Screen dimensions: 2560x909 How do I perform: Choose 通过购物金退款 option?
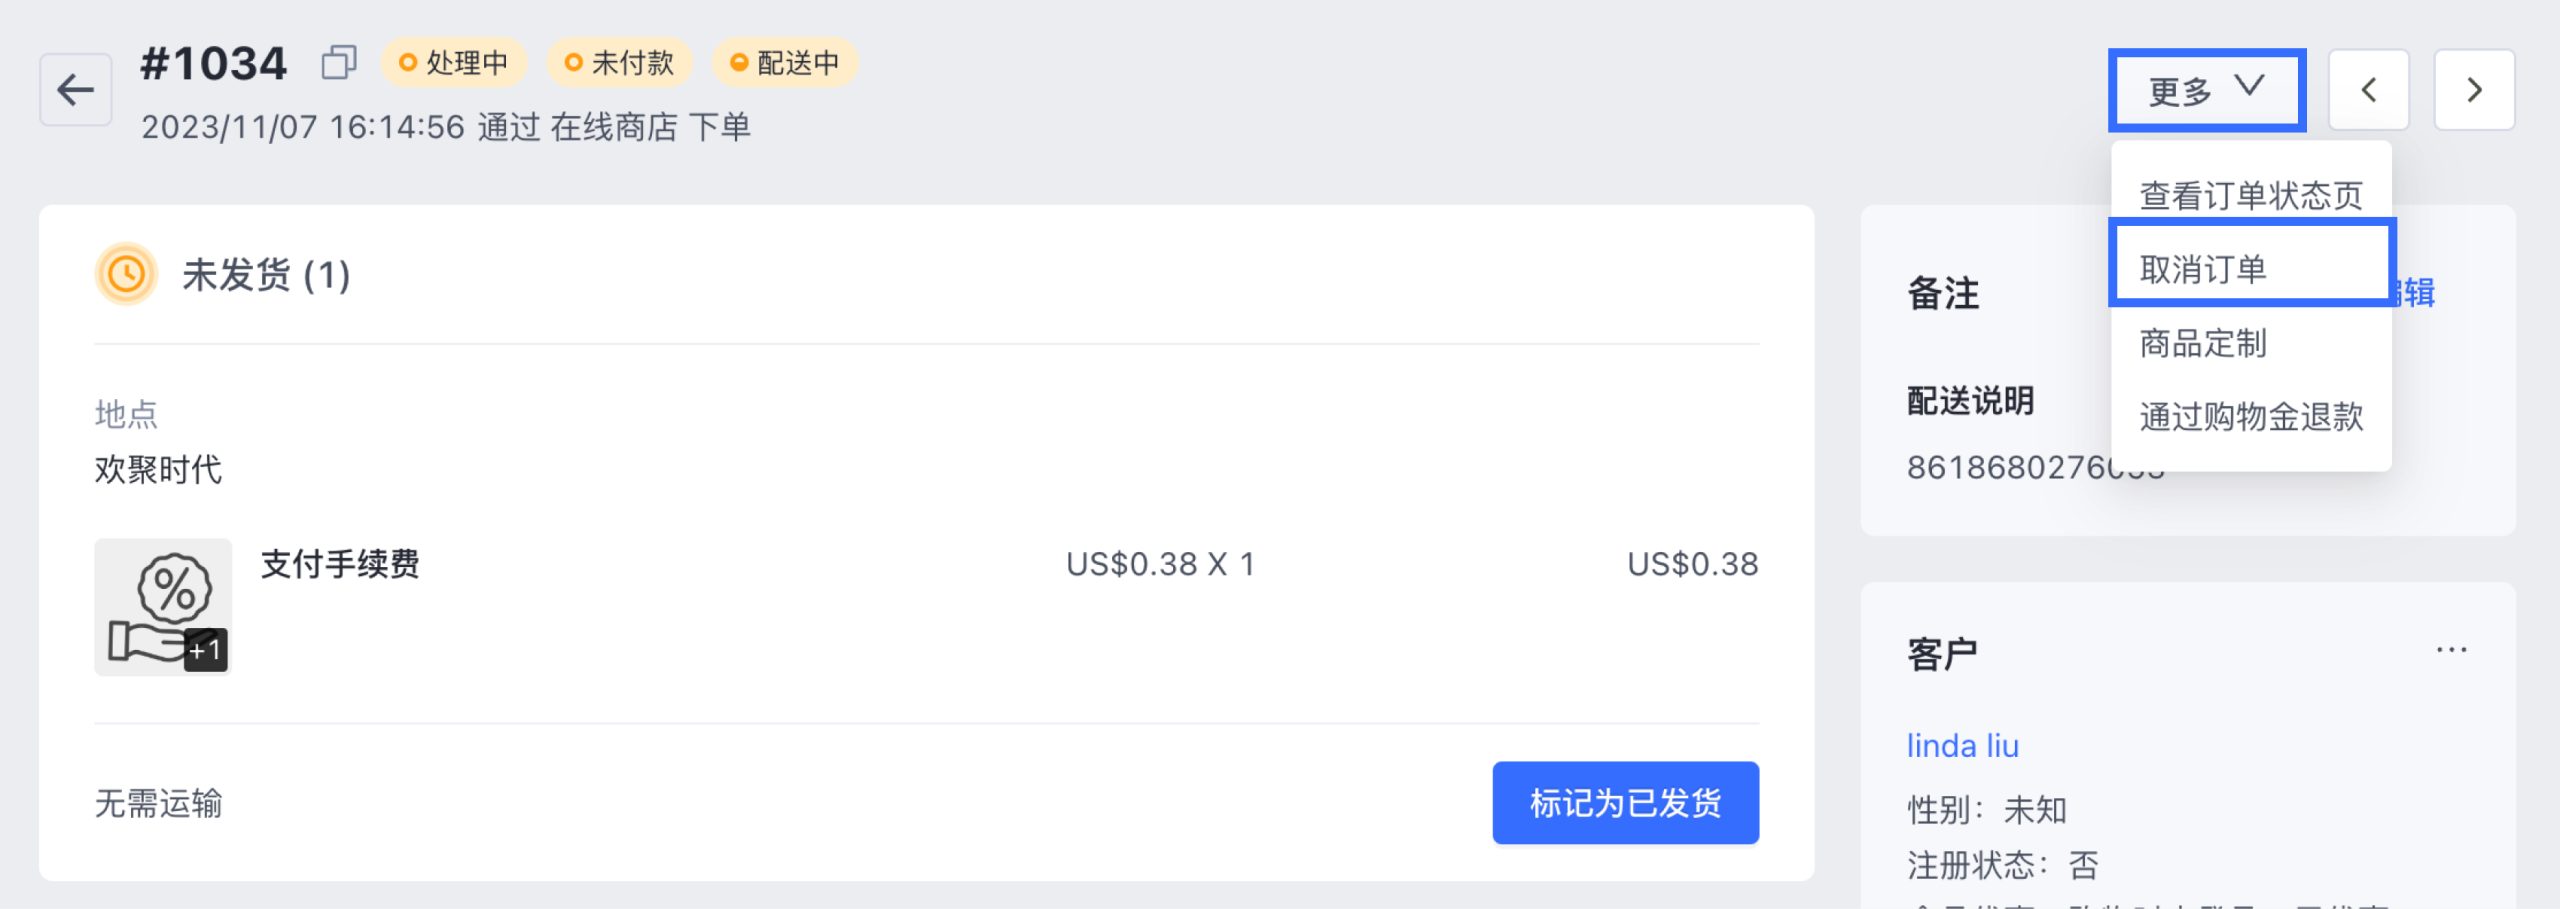2251,416
